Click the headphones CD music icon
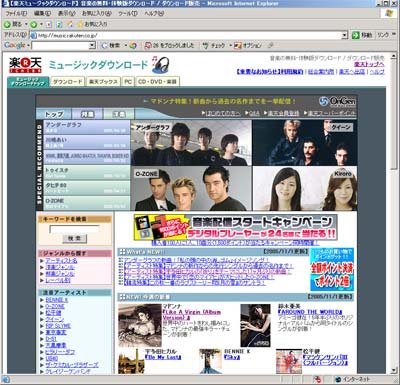This screenshot has width=400, height=385. (x=161, y=64)
